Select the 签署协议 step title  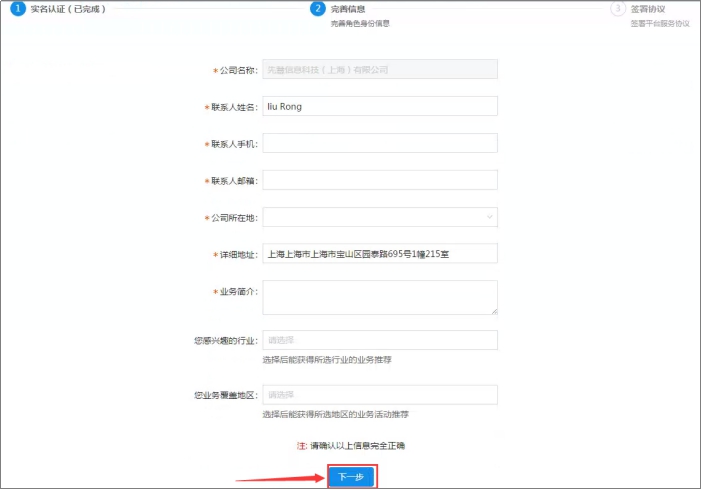point(647,9)
